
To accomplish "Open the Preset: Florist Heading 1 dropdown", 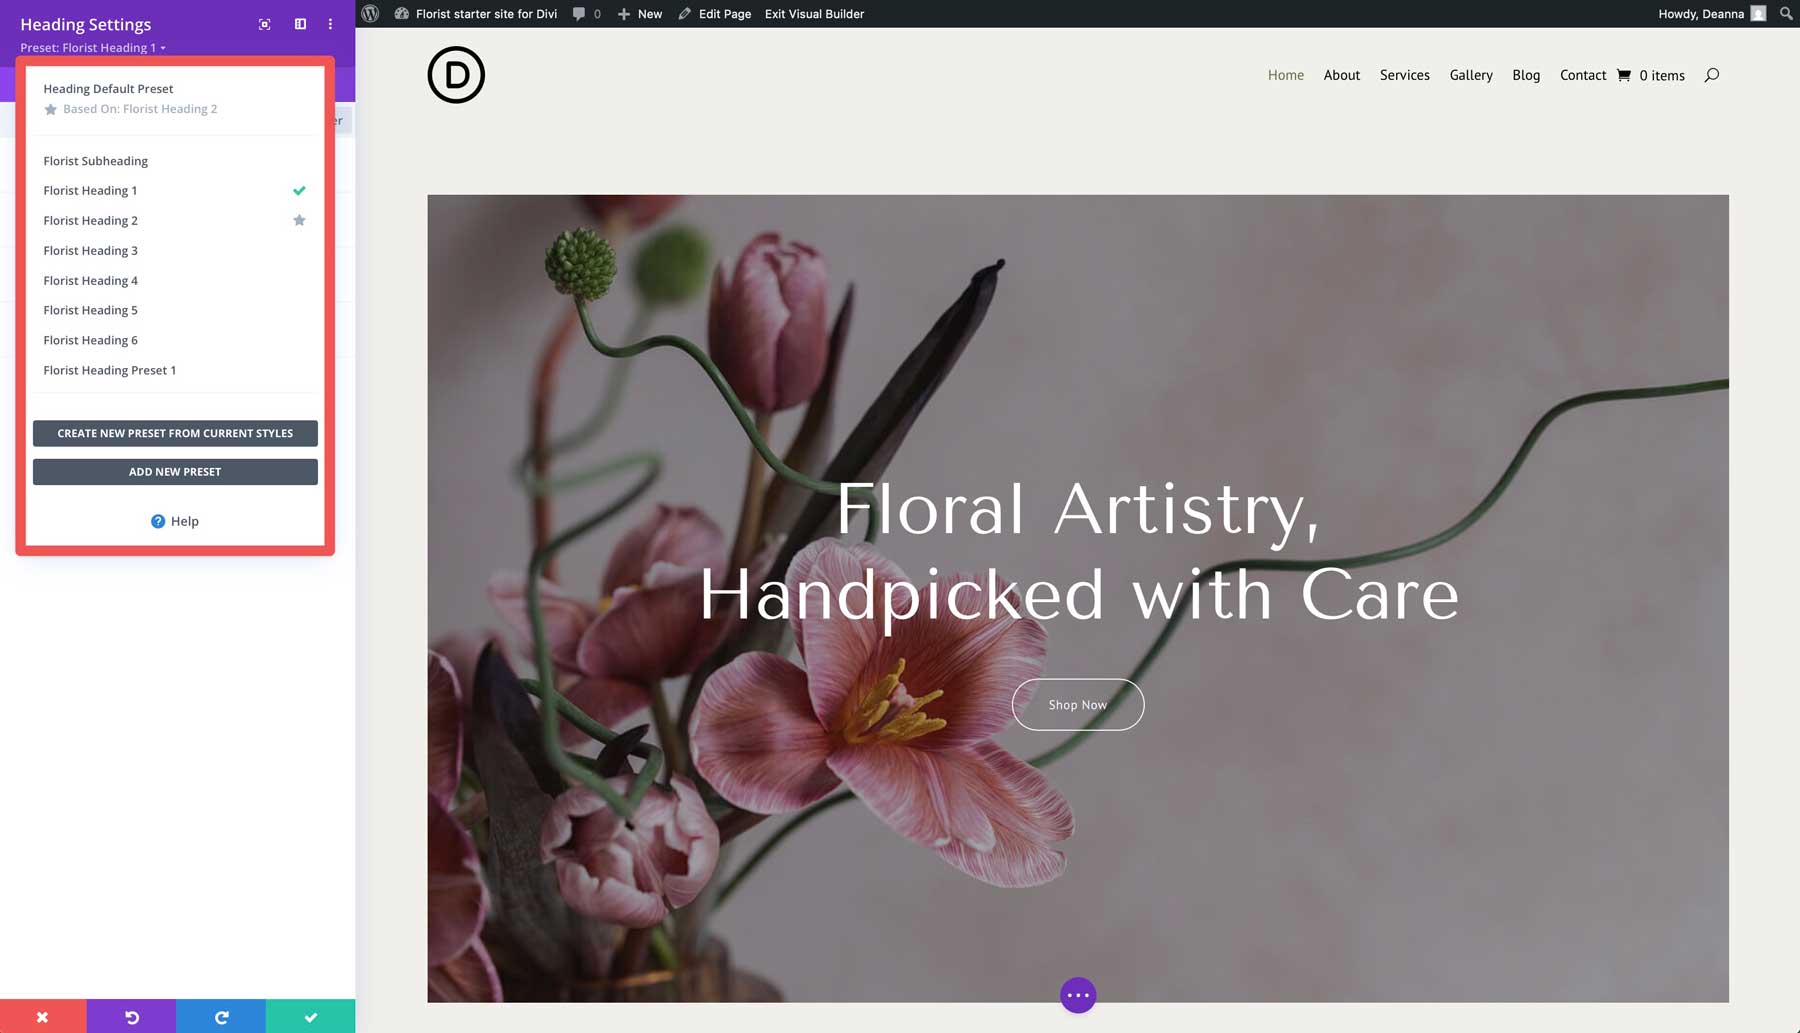I will tap(92, 47).
